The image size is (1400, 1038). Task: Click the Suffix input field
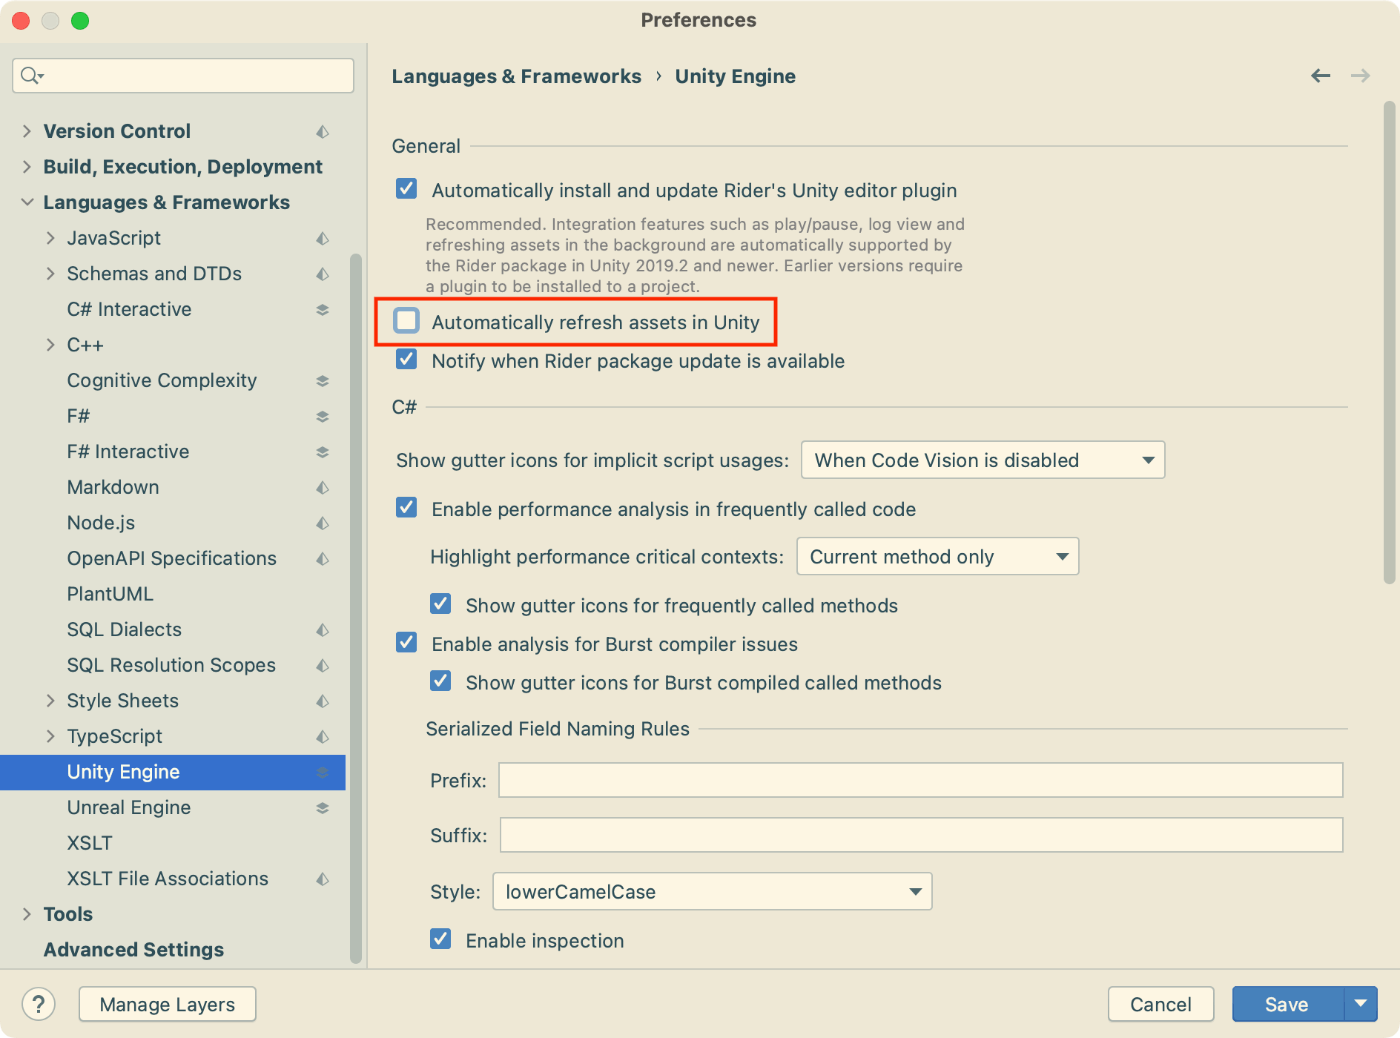point(921,835)
